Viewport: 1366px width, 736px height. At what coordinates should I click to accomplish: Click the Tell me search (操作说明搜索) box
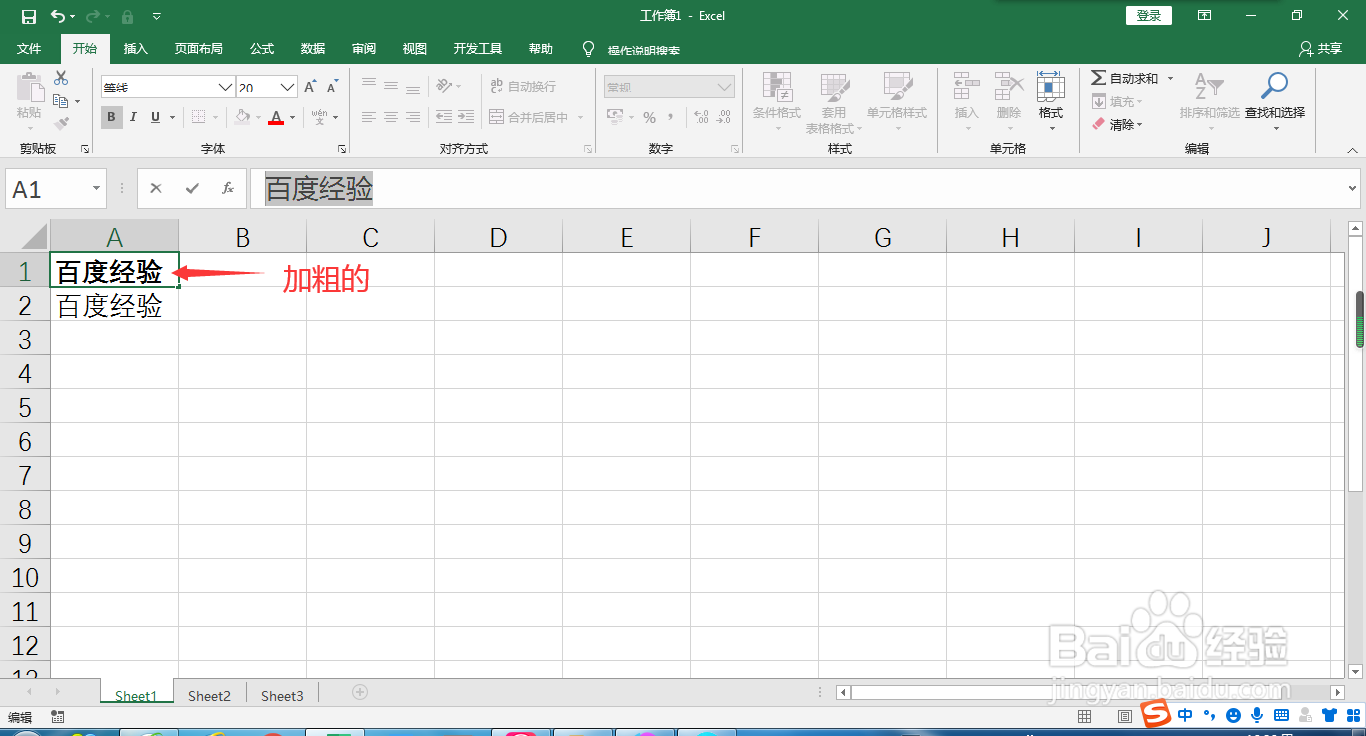click(643, 50)
